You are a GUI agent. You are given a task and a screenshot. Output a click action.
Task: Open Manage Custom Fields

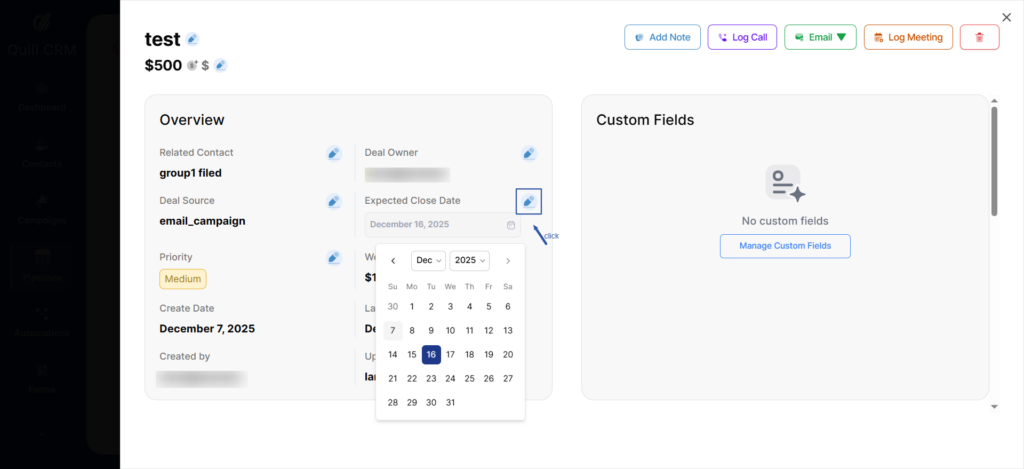point(785,246)
